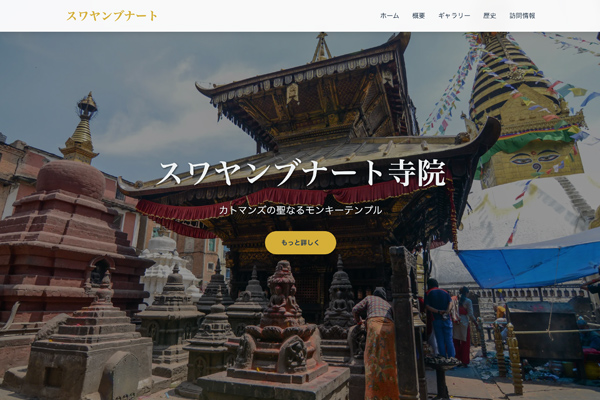Click the もっと詳しく button
Viewport: 600px width, 400px height.
point(300,243)
